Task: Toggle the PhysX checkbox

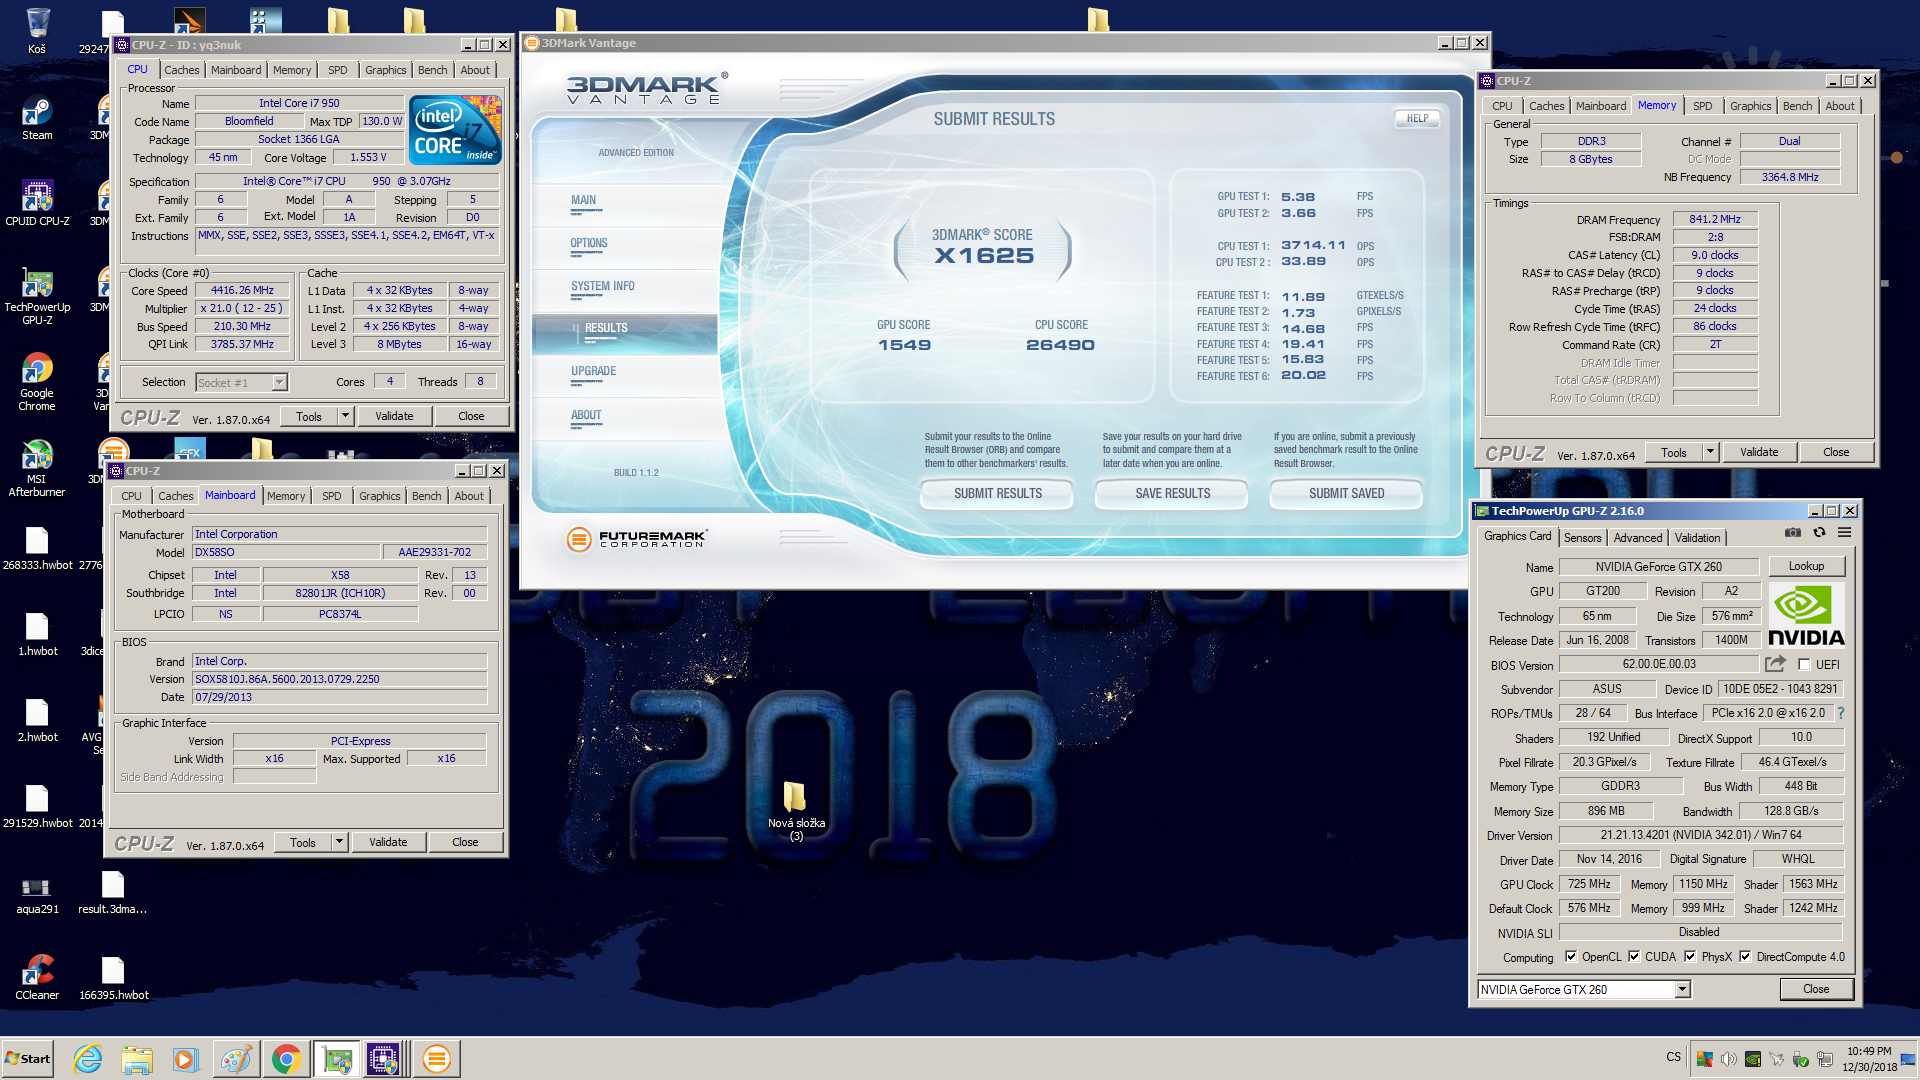Action: 1690,957
